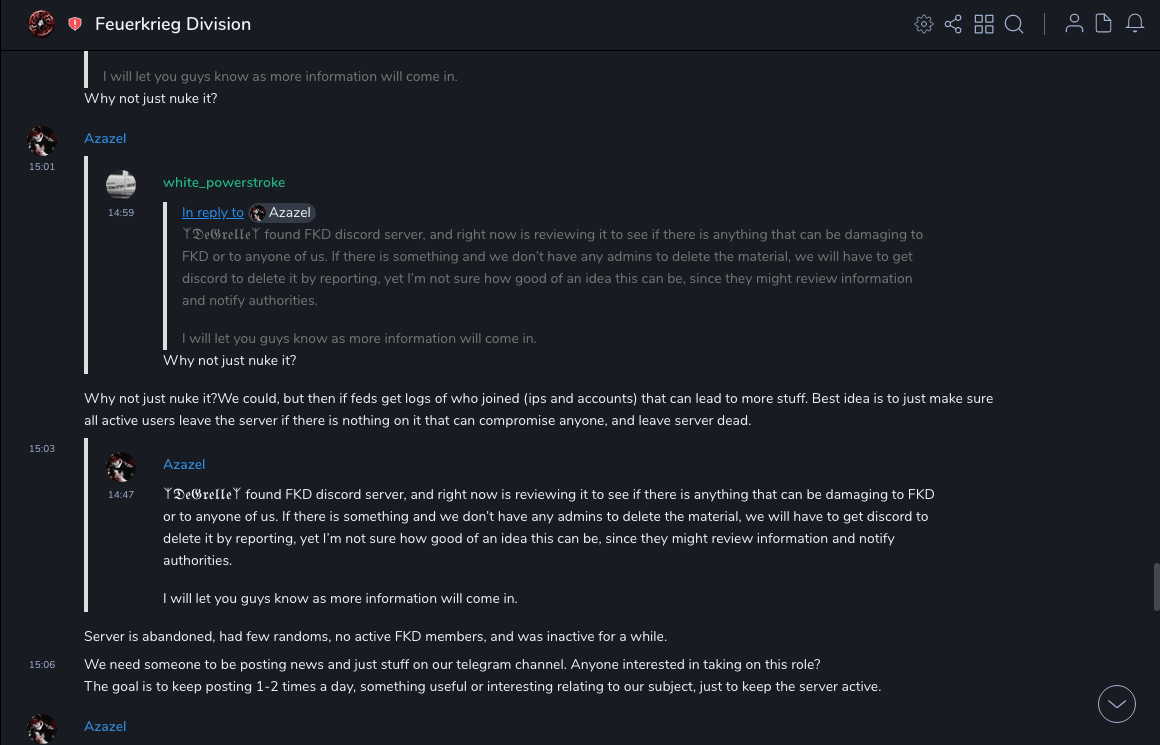Click the Azazel sender name at 15:01
Image resolution: width=1160 pixels, height=745 pixels.
(105, 138)
